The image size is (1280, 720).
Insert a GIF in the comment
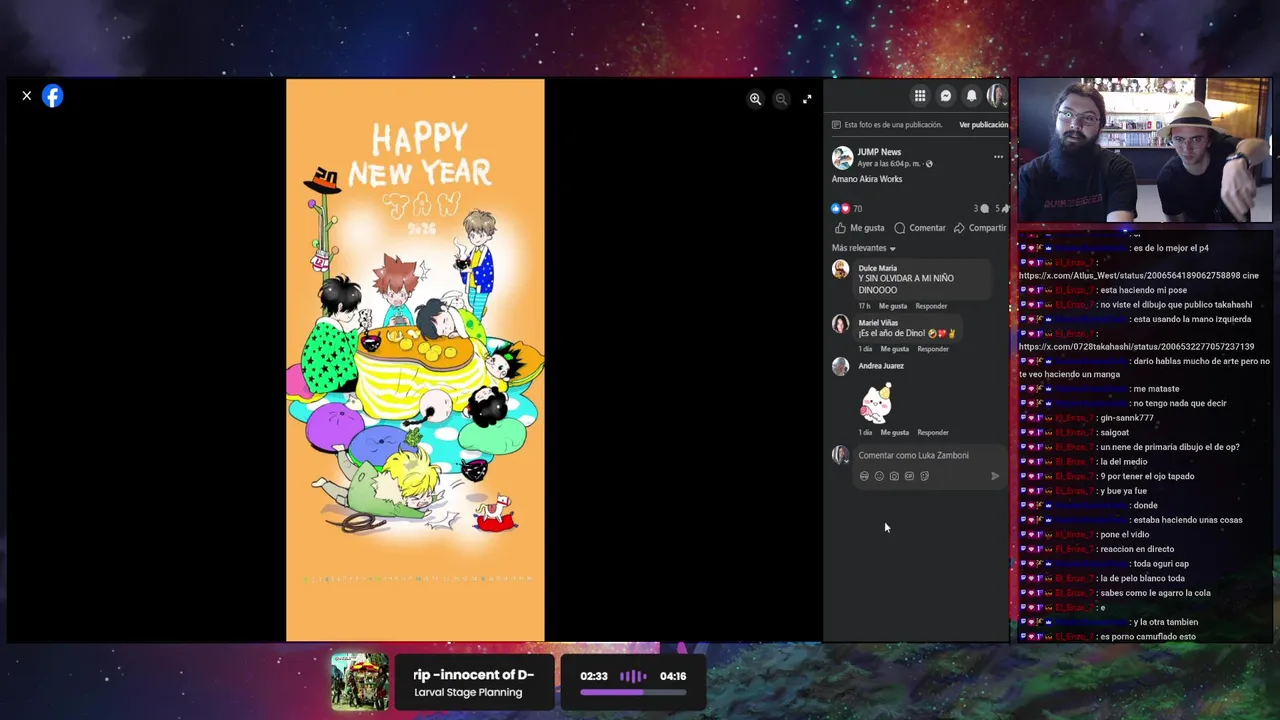(909, 476)
